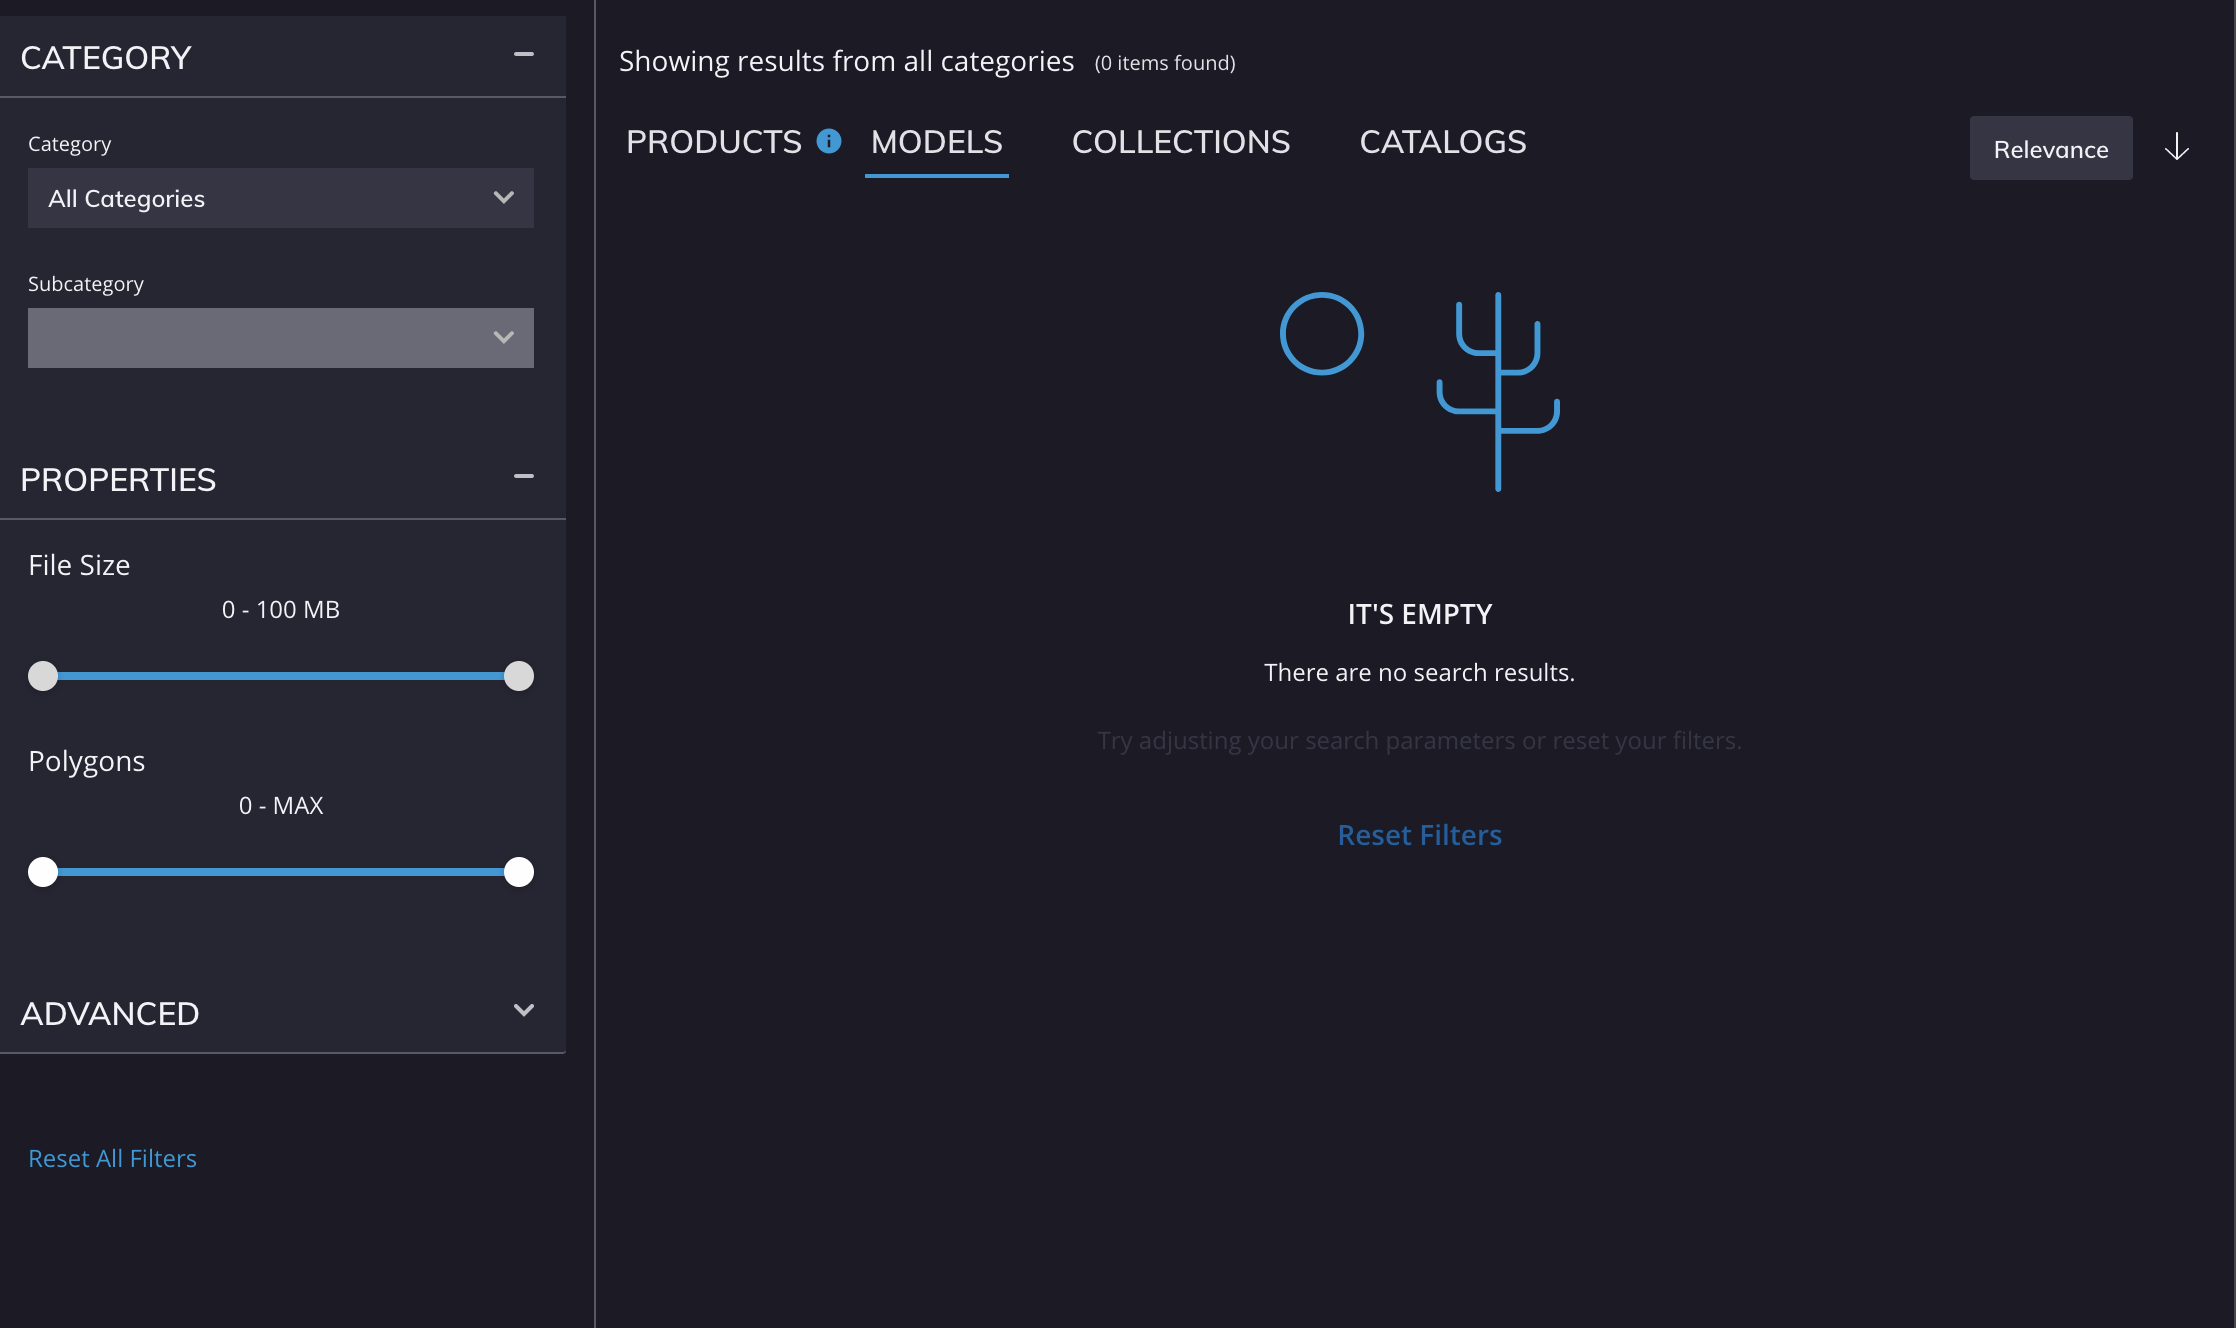Click Polygons minimum slider handle

(43, 872)
